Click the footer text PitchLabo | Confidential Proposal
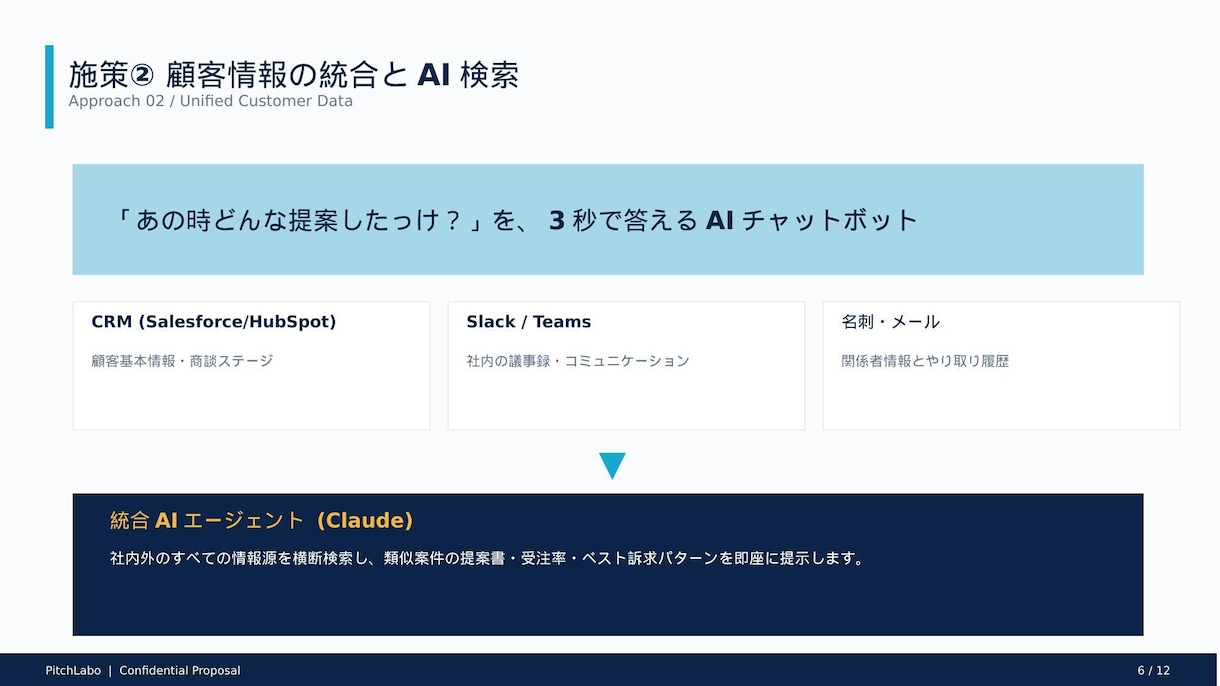1220x686 pixels. [143, 671]
